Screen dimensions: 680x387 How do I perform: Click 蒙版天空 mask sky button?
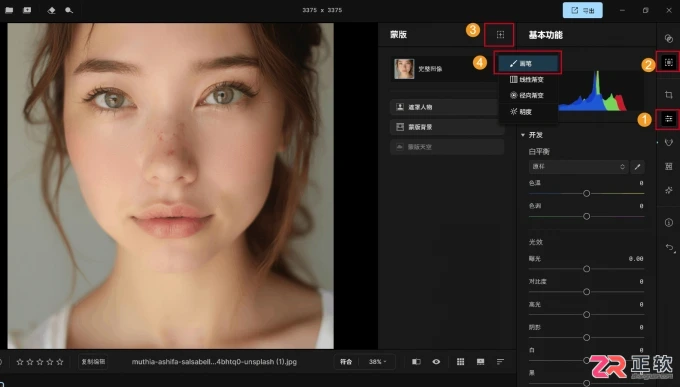click(447, 147)
